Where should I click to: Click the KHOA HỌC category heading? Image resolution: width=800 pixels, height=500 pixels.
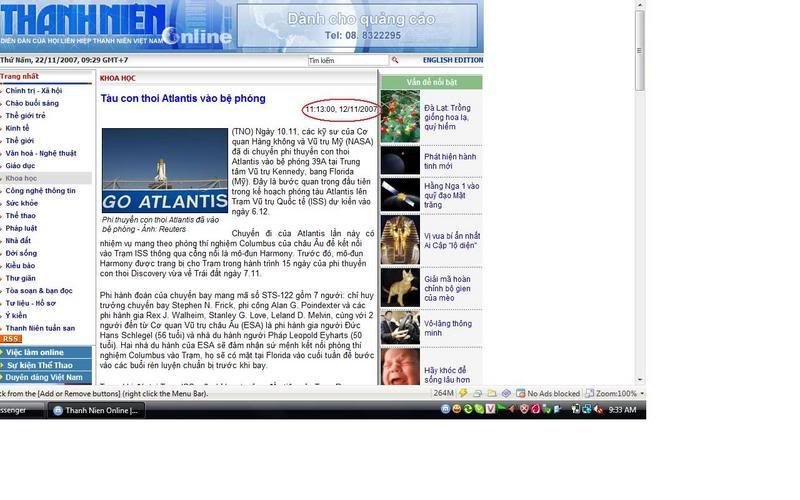click(118, 78)
